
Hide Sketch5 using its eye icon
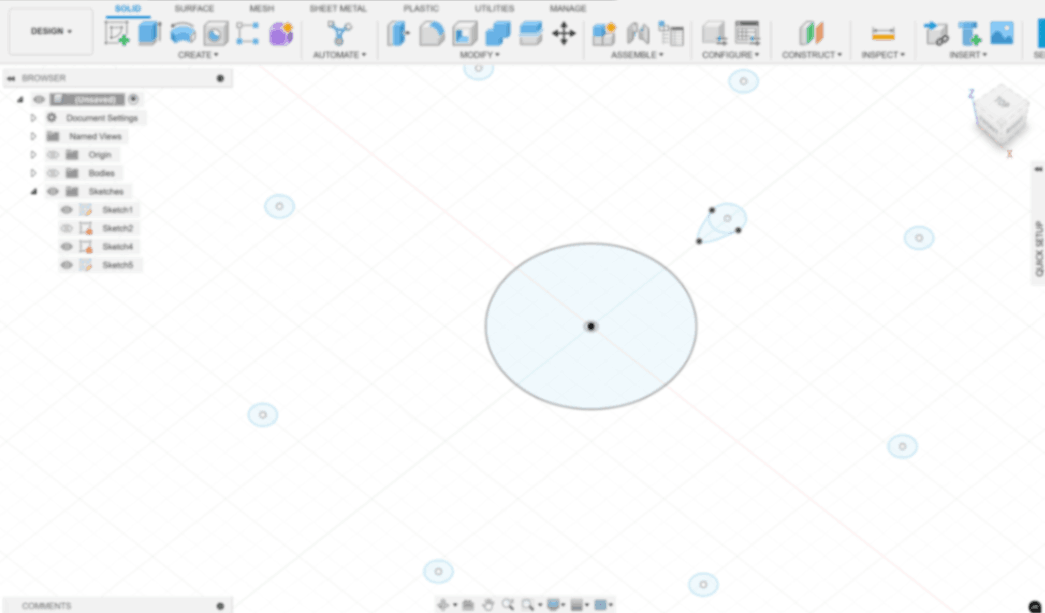point(66,265)
